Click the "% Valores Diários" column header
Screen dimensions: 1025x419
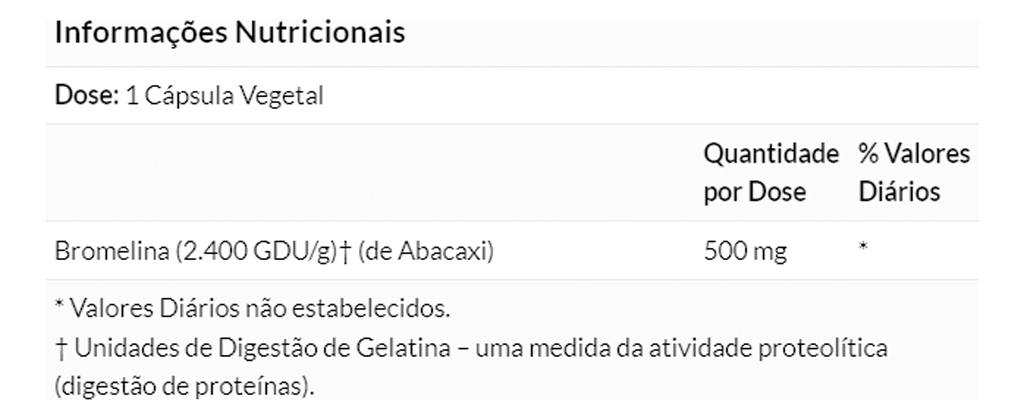coord(913,173)
